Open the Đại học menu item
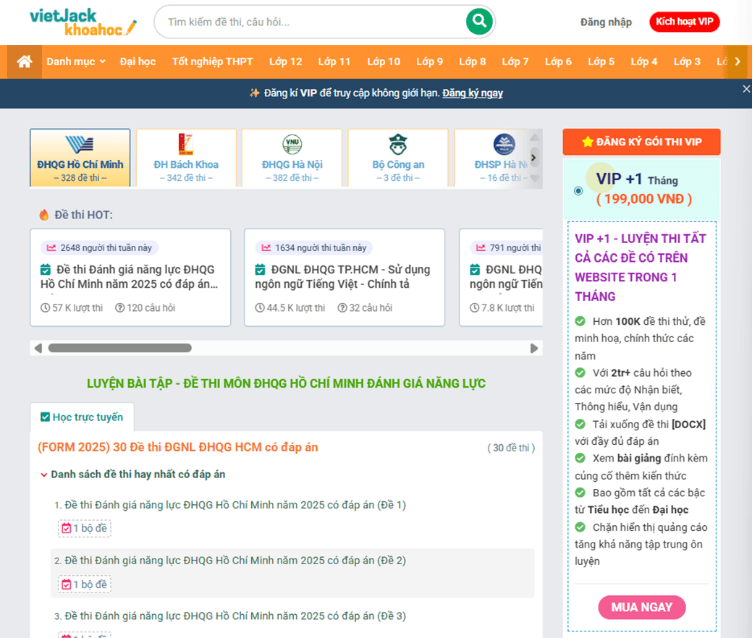753x638 pixels. [x=138, y=61]
